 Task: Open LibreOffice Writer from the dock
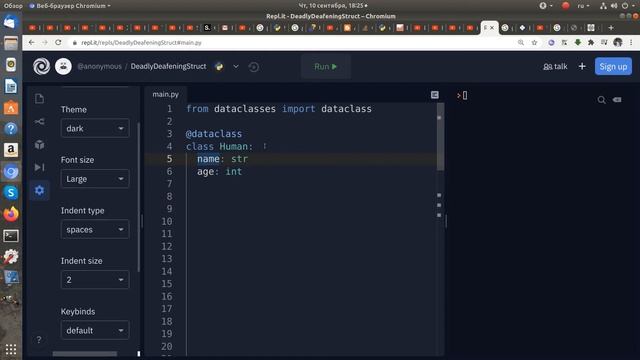(x=11, y=86)
